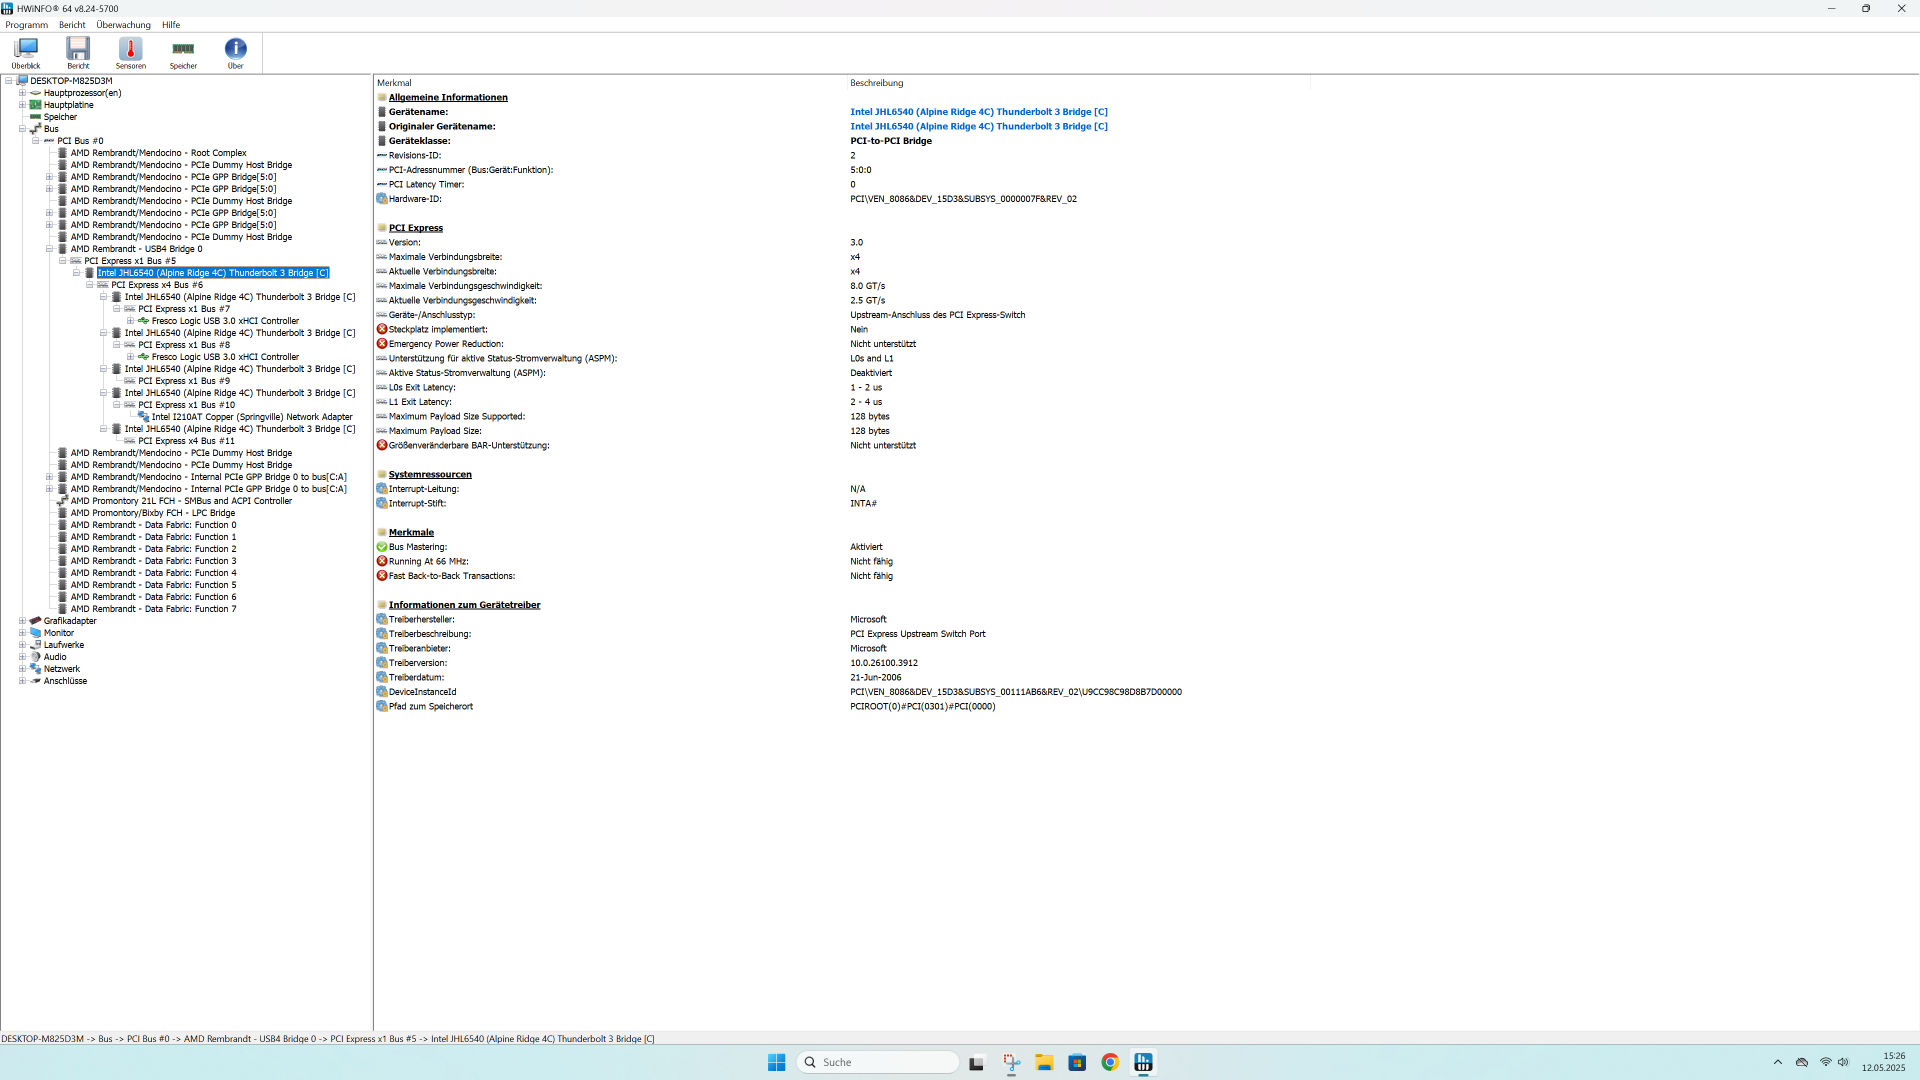Select the Audio speaker icon in tree
The image size is (1920, 1080).
[x=36, y=657]
